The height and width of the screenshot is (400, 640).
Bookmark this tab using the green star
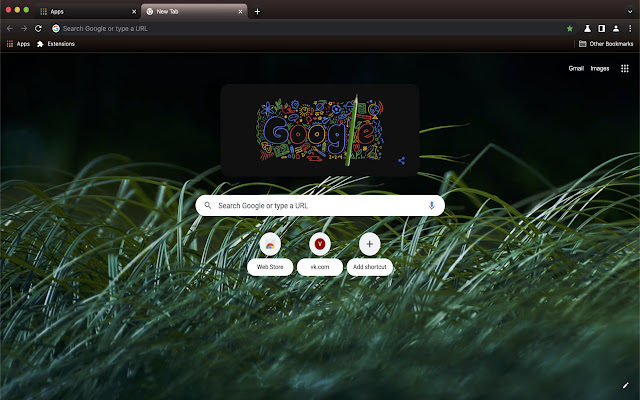570,29
